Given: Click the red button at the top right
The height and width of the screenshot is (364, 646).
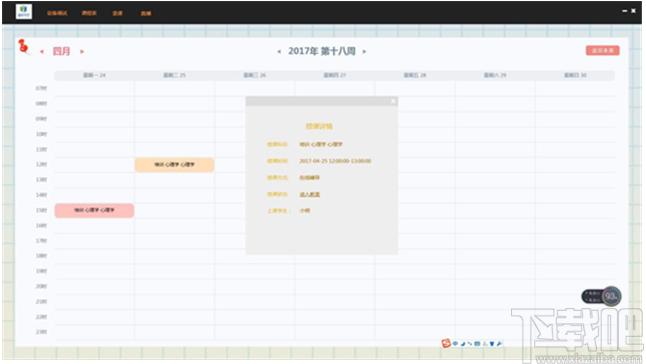Looking at the screenshot, I should [x=603, y=50].
